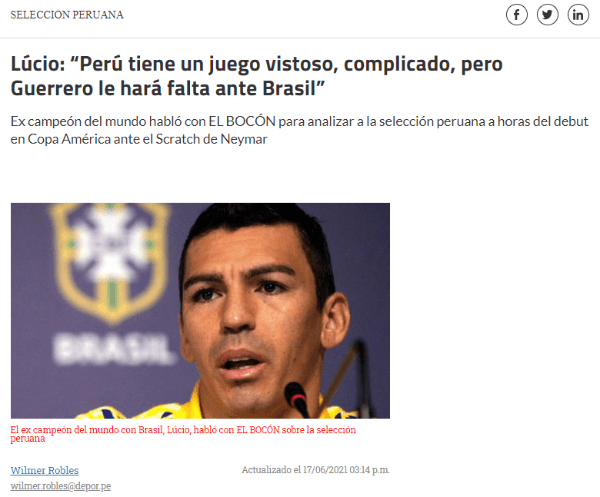The width and height of the screenshot is (600, 497).
Task: Click the Lúcio press conference photo
Action: tap(200, 311)
